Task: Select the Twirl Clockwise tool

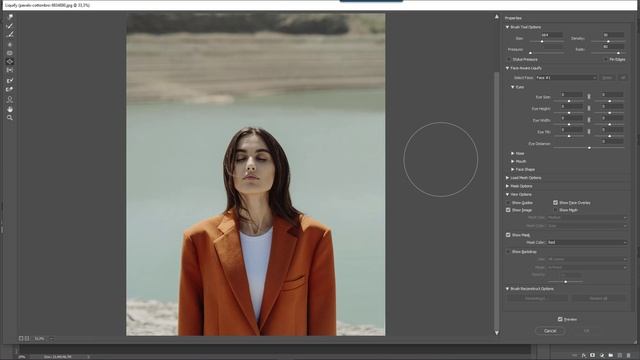Action: 10,44
